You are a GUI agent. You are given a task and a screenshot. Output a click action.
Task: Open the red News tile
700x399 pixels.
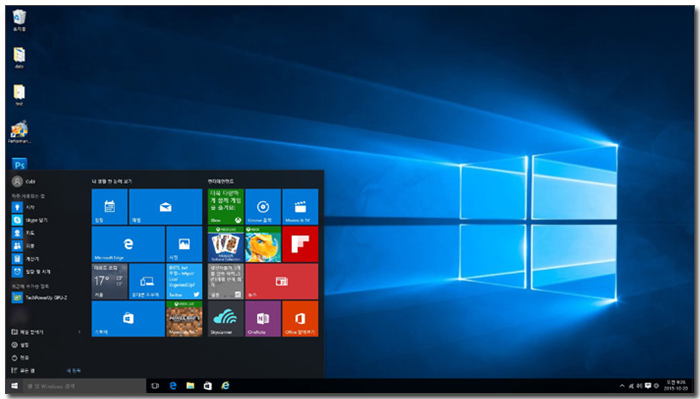[282, 281]
